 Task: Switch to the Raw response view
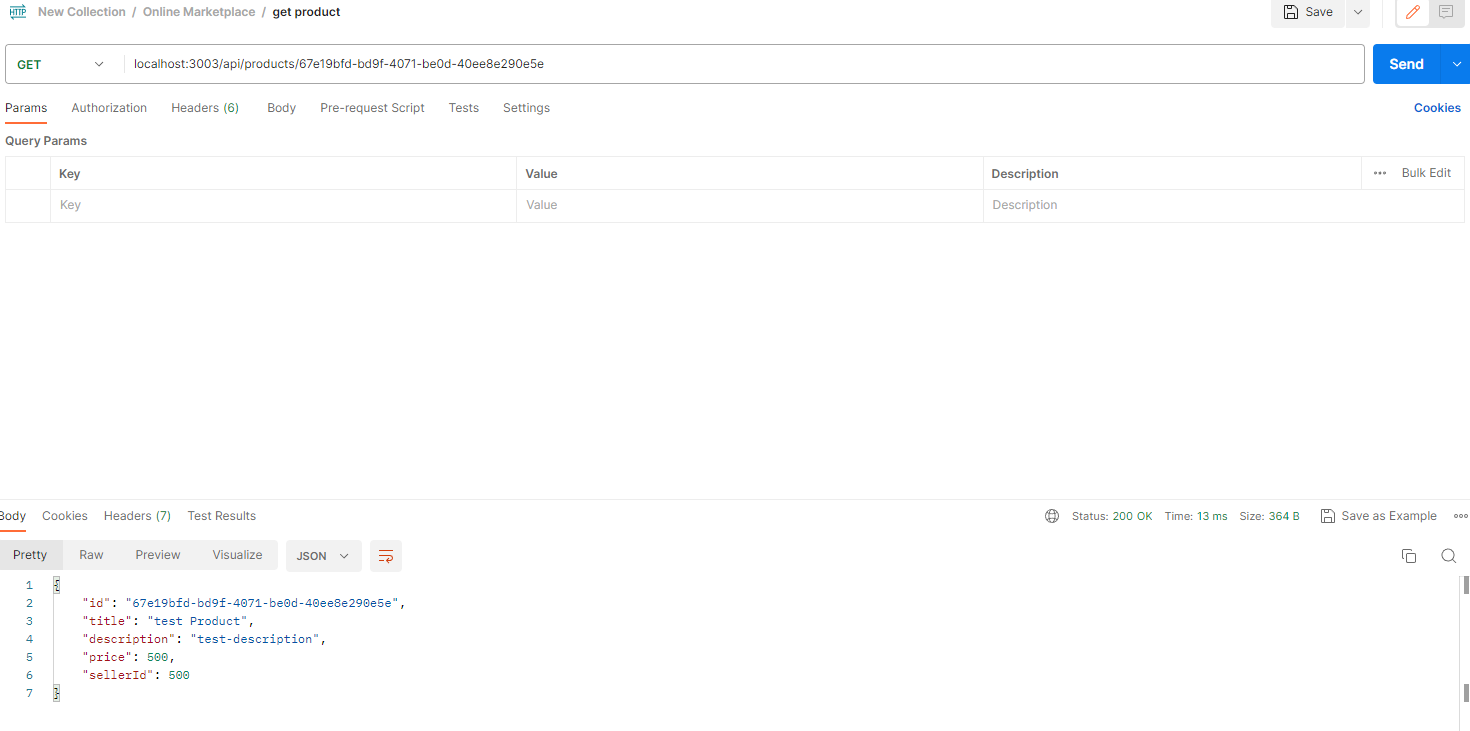(x=90, y=555)
